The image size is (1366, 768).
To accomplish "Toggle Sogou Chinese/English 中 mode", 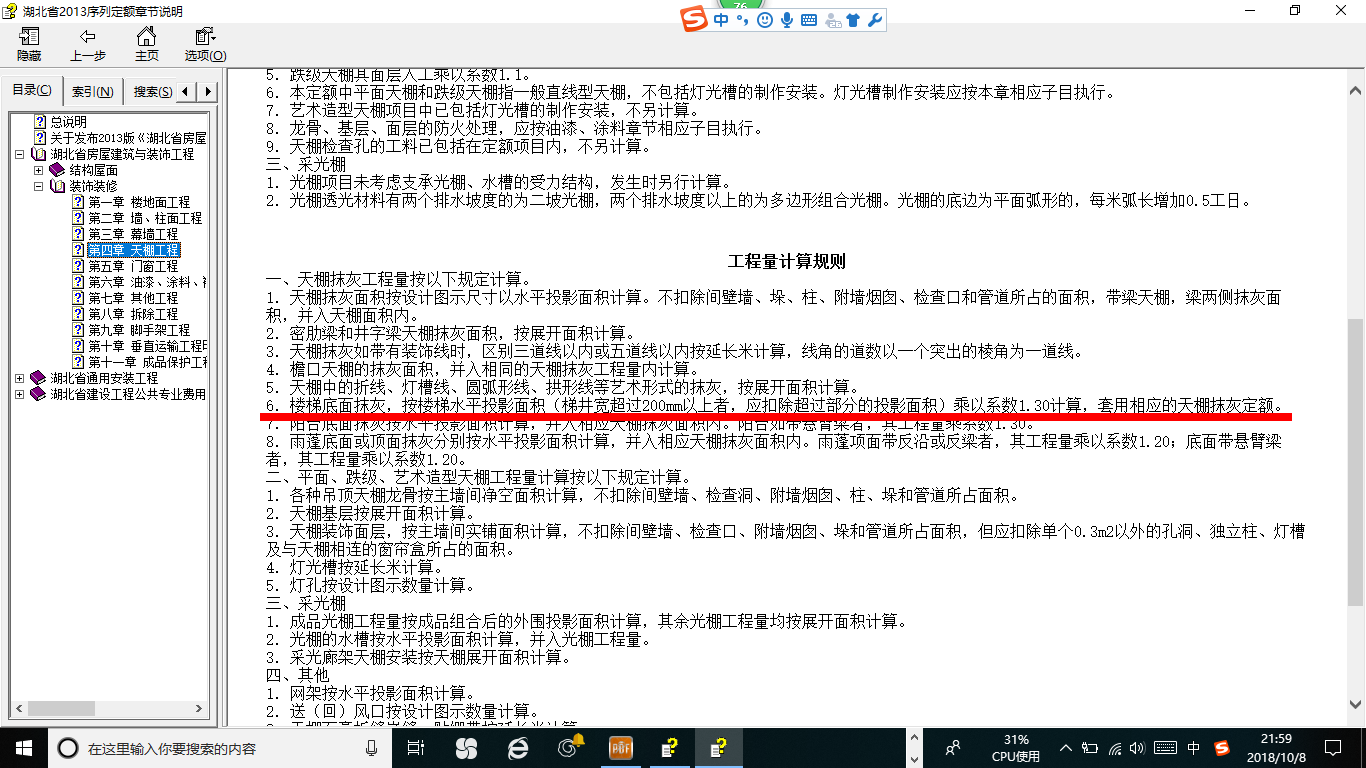I will [x=721, y=20].
